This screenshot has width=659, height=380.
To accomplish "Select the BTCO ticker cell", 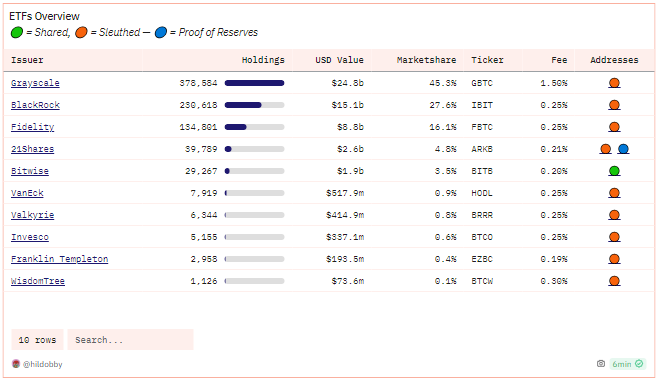I will (482, 237).
